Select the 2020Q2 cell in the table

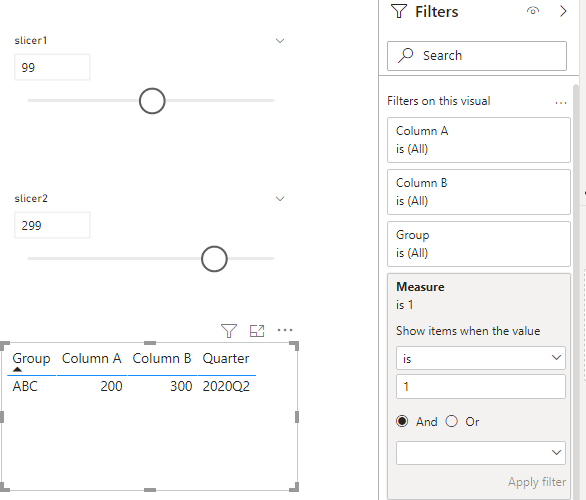click(226, 386)
